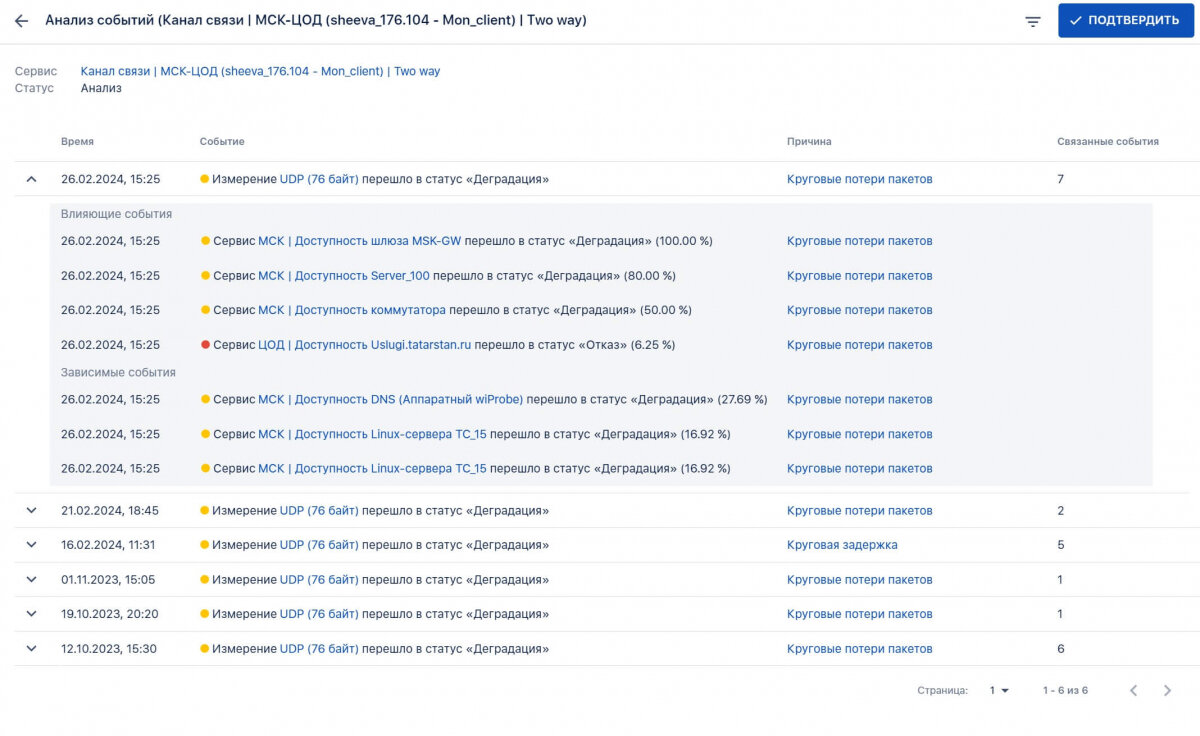The height and width of the screenshot is (736, 1200).
Task: Expand the 16.02.2024, 11:31 event row
Action: tap(31, 545)
